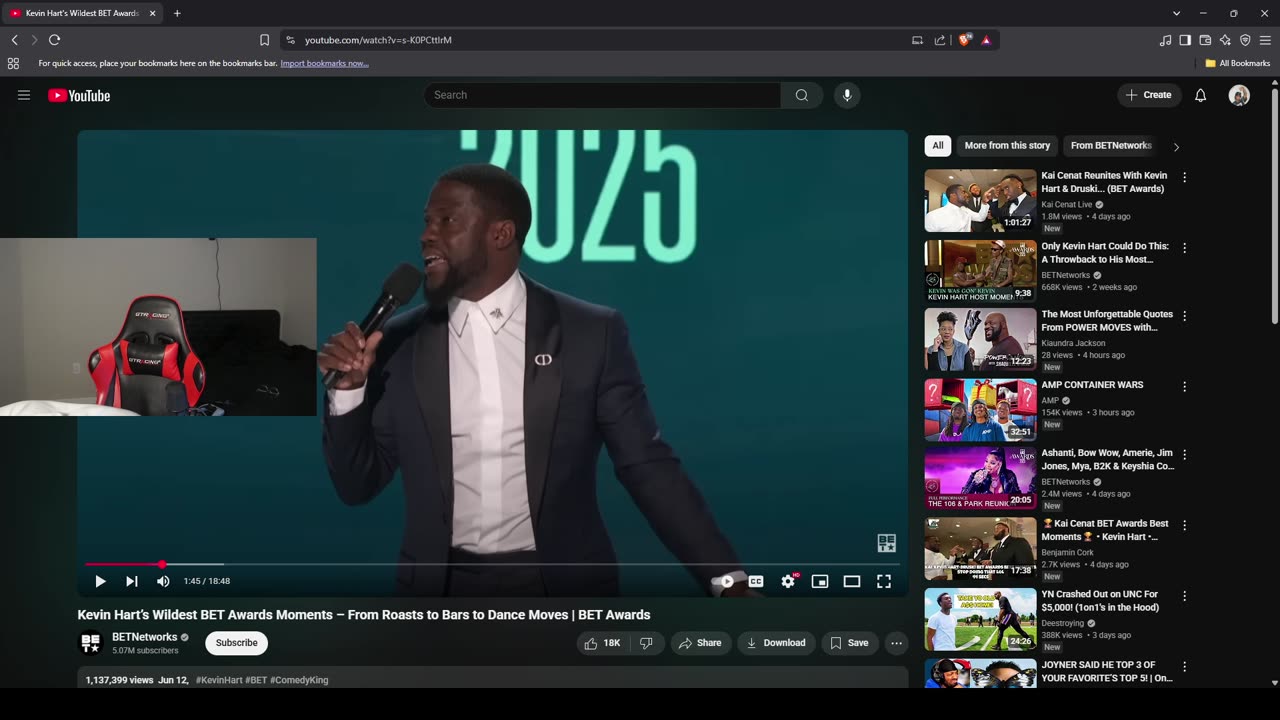The width and height of the screenshot is (1280, 720).
Task: Go to the YouTube home logo
Action: (79, 96)
